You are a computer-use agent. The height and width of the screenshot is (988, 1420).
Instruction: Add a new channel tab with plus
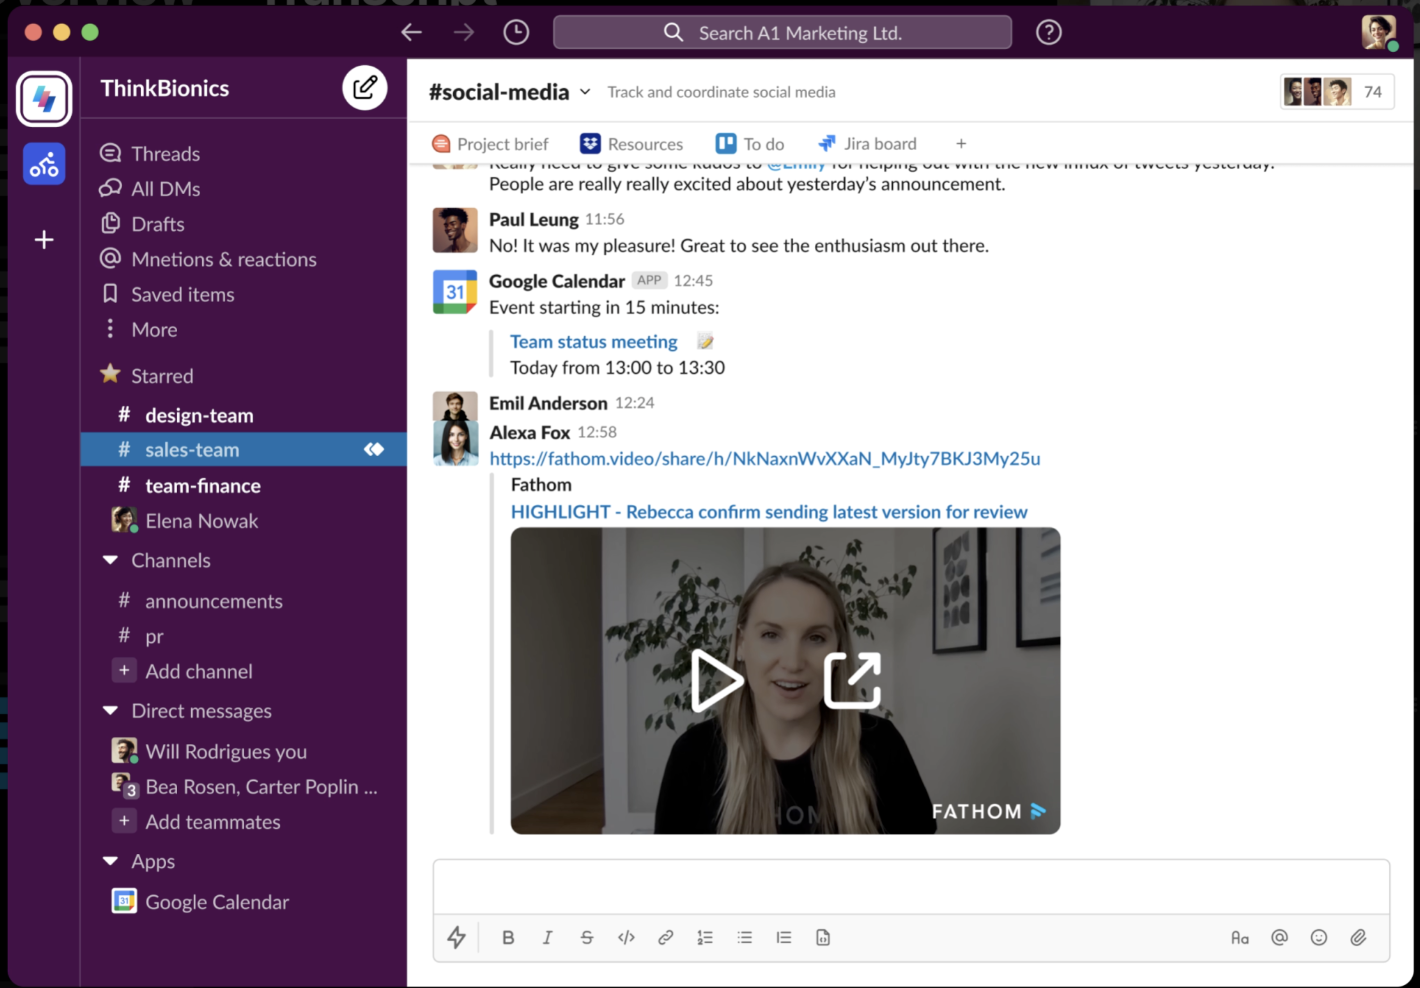point(961,144)
